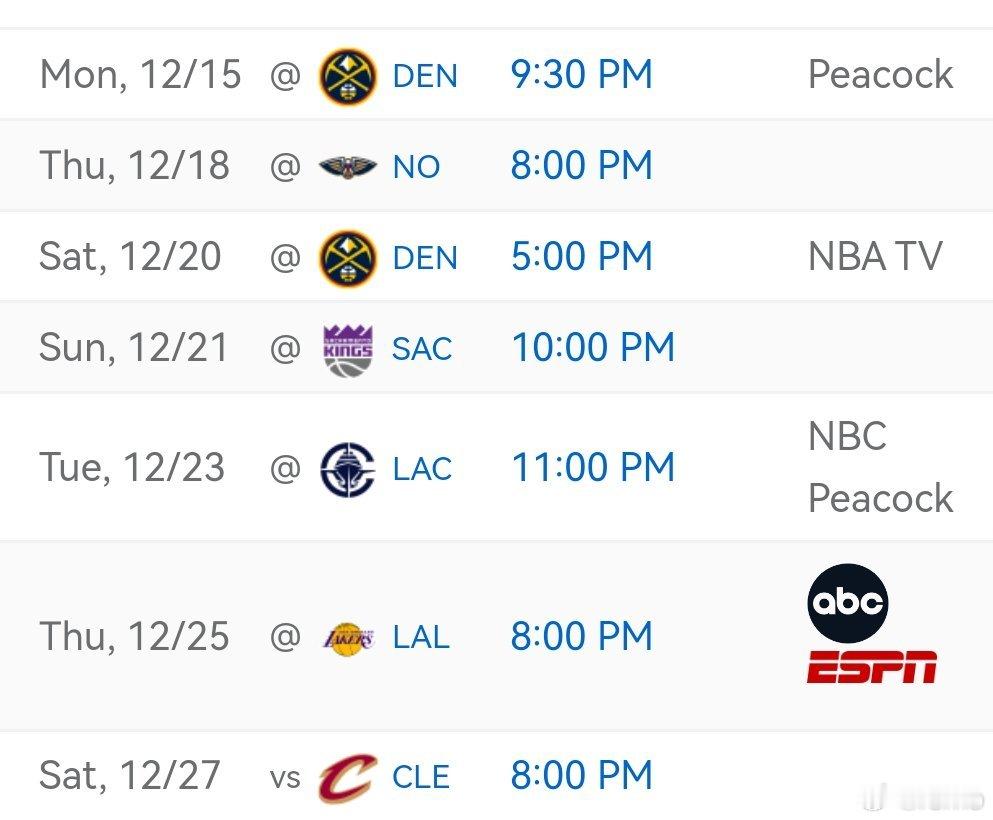Click the Clippers team logo
Screen dimensions: 993x820
pos(347,468)
